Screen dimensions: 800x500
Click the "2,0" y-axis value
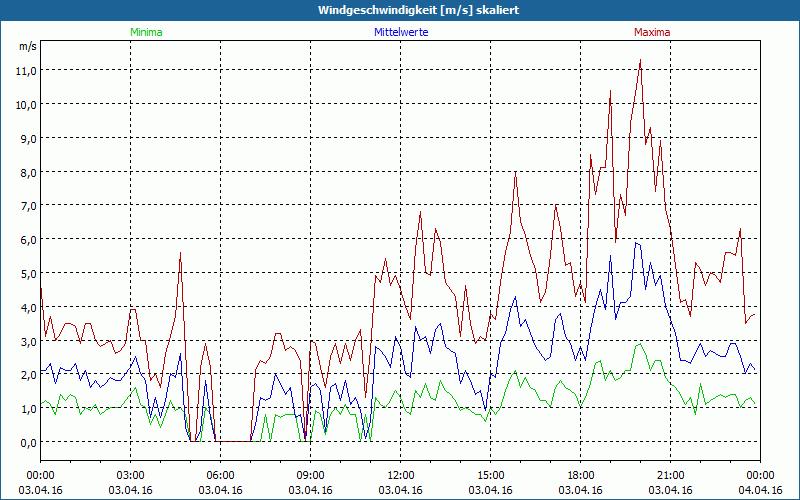29,374
